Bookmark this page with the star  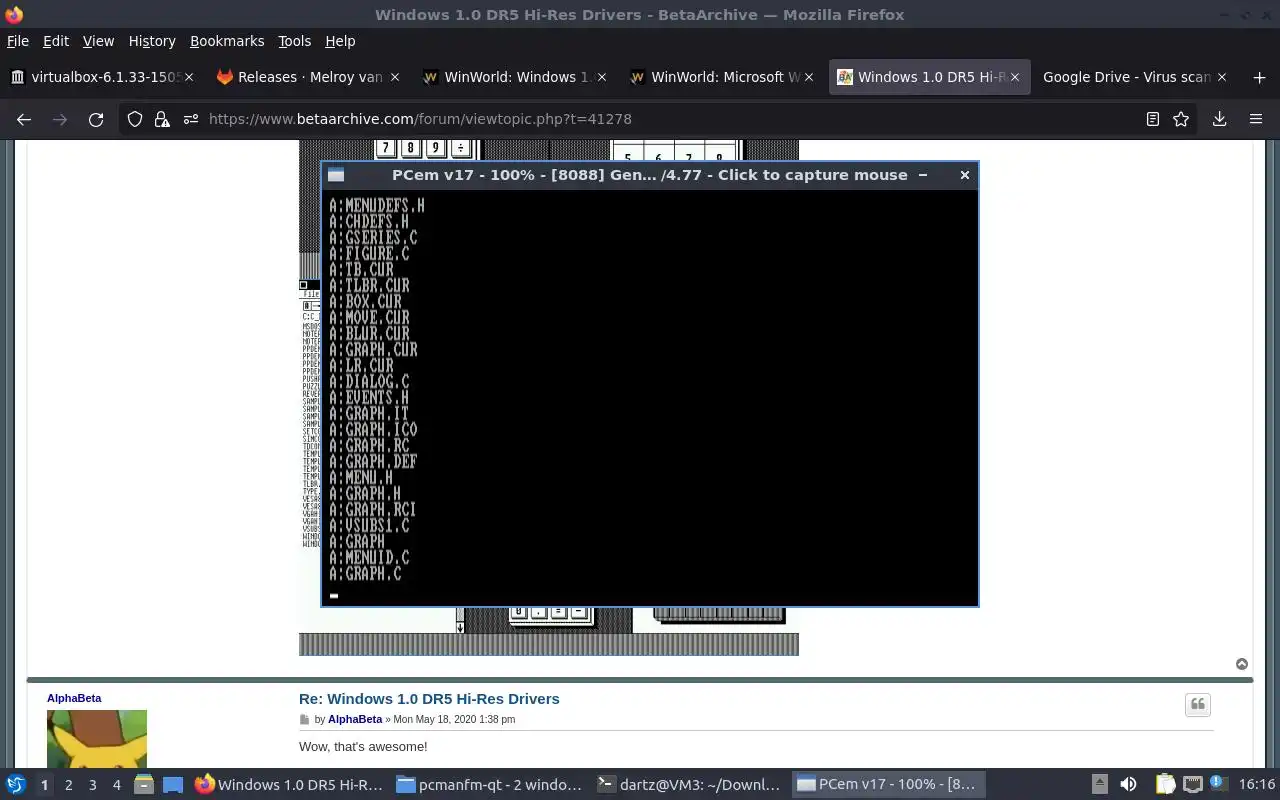click(x=1181, y=119)
